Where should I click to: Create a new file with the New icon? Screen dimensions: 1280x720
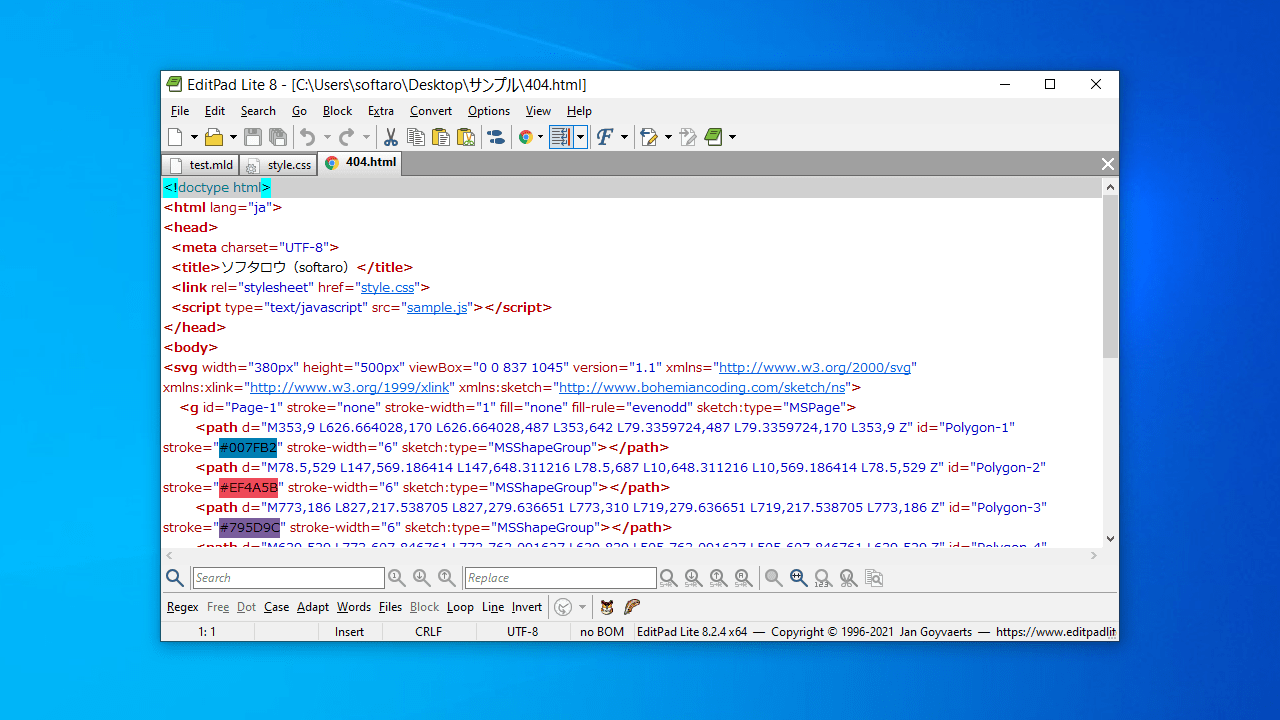tap(175, 137)
